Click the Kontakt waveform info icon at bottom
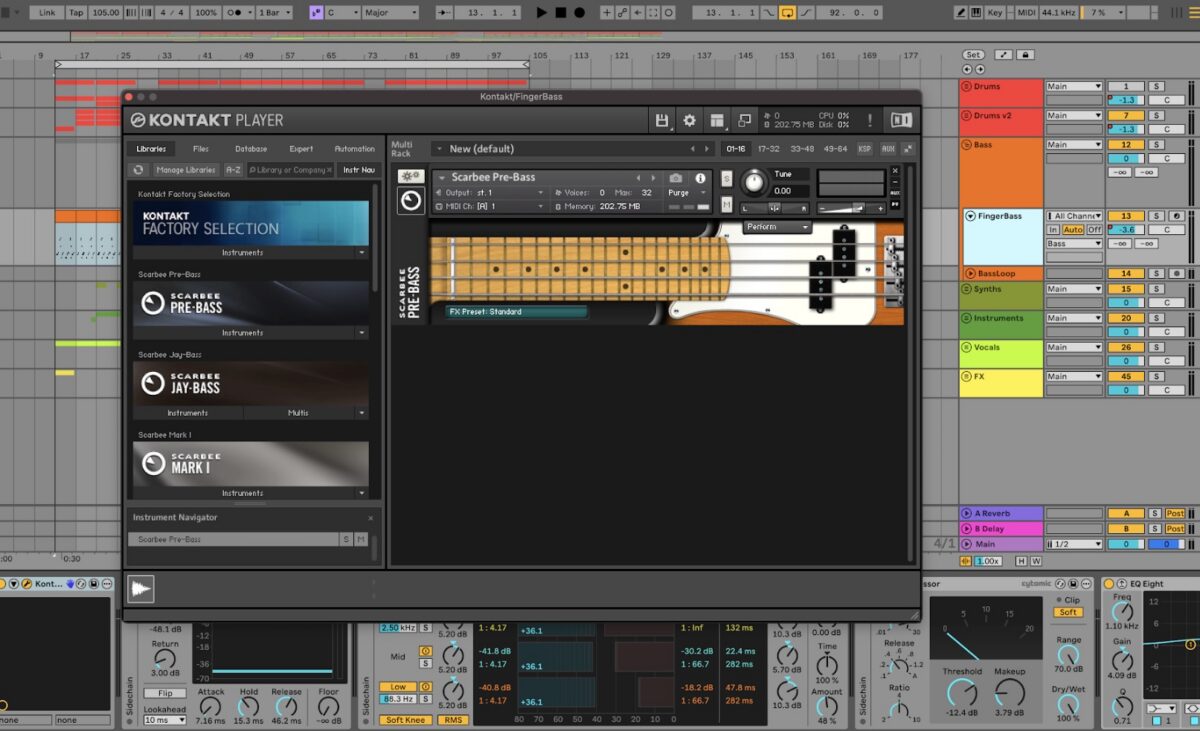The height and width of the screenshot is (731, 1200). pyautogui.click(x=141, y=589)
